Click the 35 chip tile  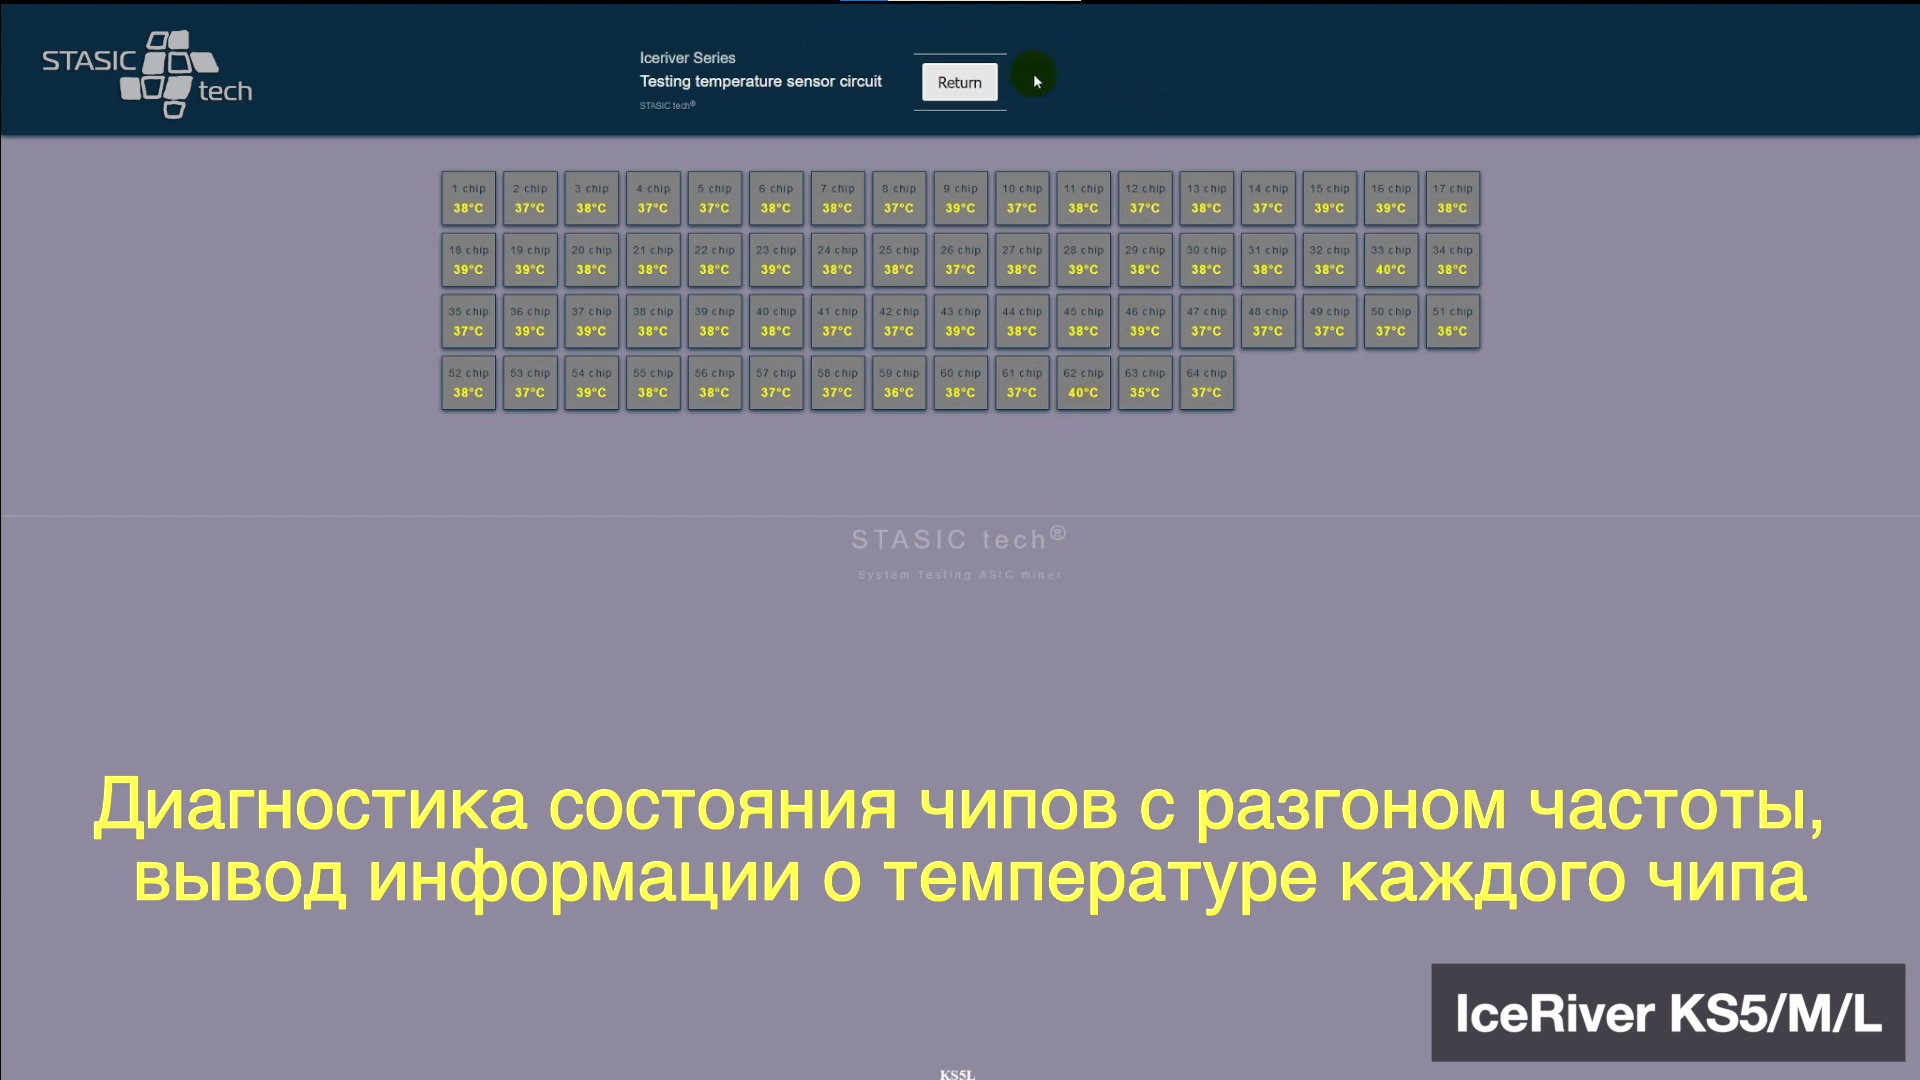pyautogui.click(x=468, y=321)
